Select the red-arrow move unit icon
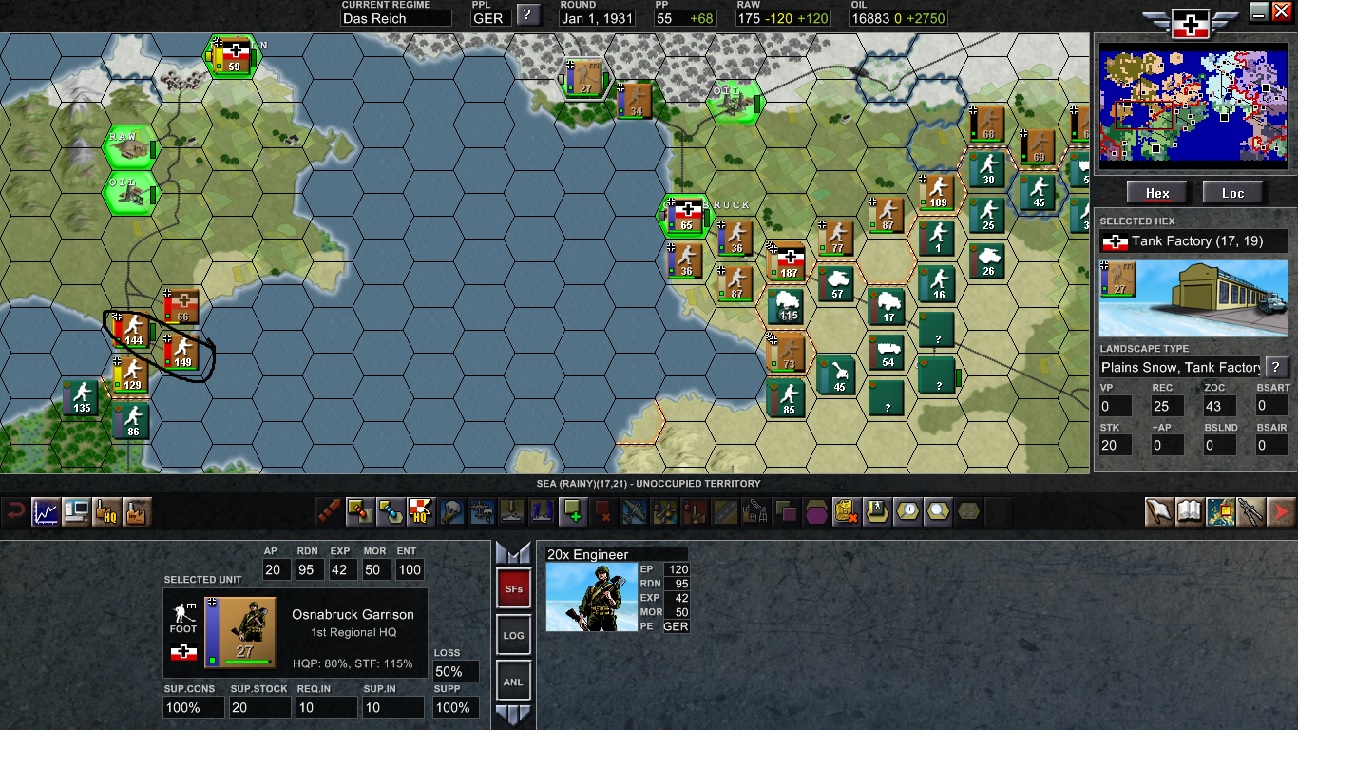The width and height of the screenshot is (1366, 768). 360,513
